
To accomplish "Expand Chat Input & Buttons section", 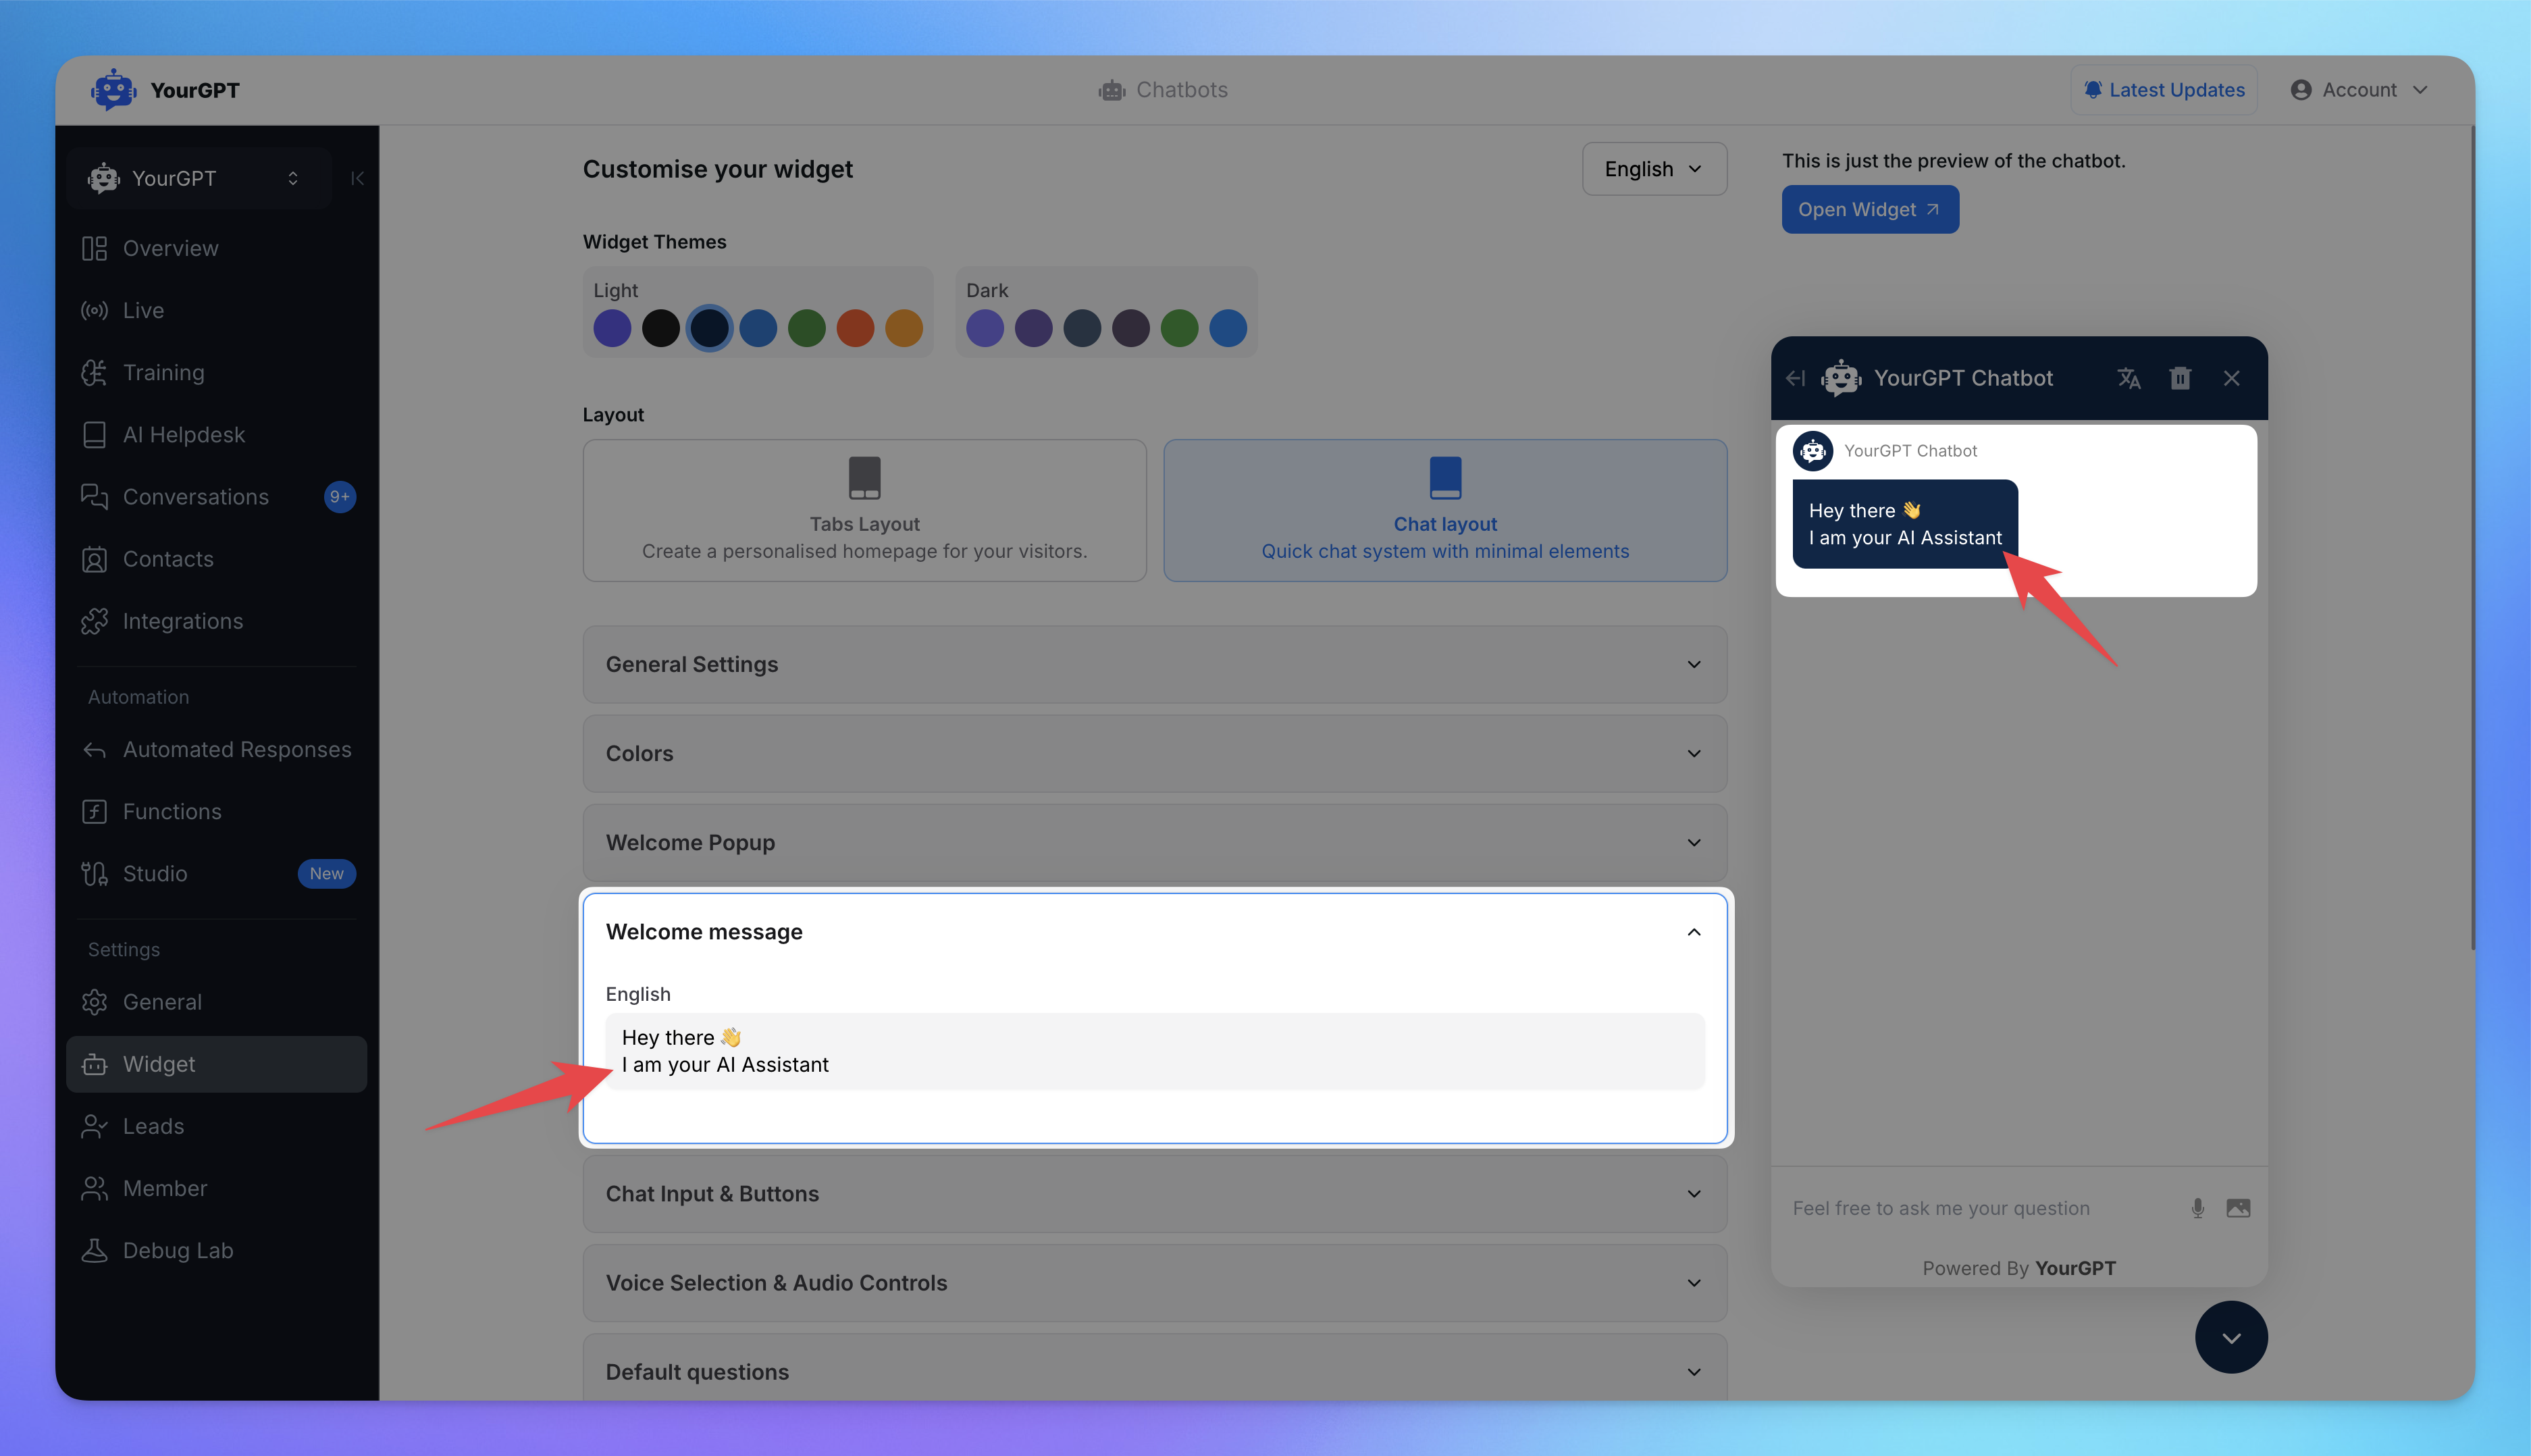I will 1154,1194.
